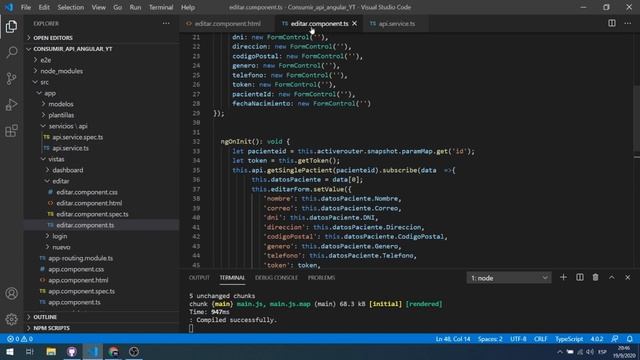640x360 pixels.
Task: Expand the nuevo folder
Action: tap(102, 247)
